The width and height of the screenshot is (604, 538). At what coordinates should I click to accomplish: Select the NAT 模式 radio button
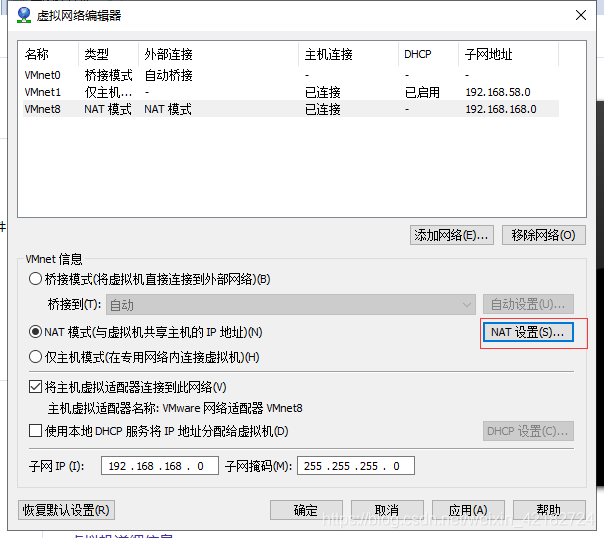pos(35,332)
